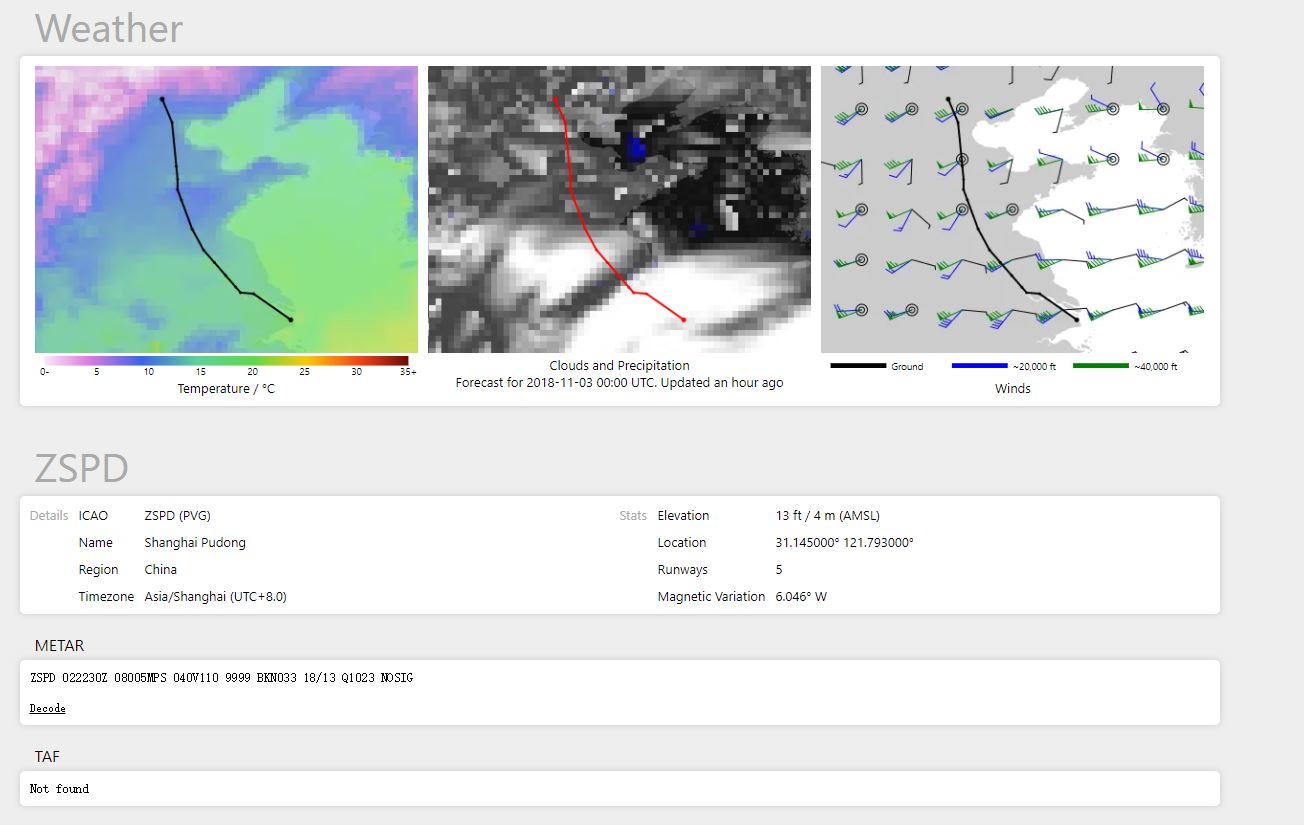Click the 'TAF' heading
The height and width of the screenshot is (825, 1304).
(x=47, y=757)
